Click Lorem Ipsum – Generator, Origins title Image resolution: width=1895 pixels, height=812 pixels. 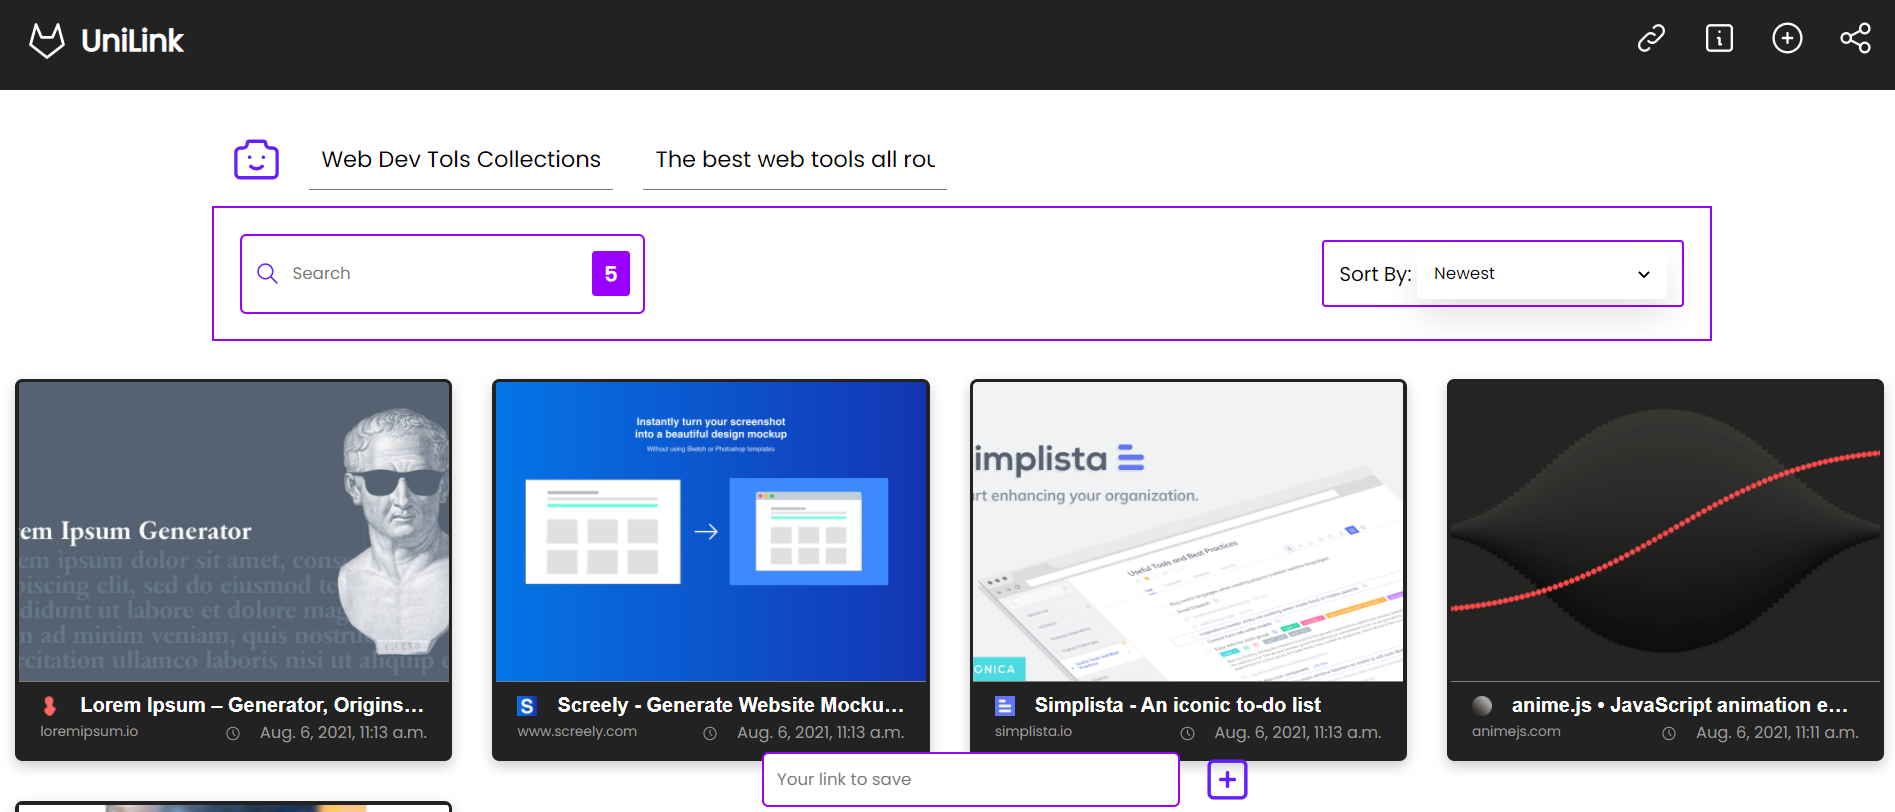252,705
